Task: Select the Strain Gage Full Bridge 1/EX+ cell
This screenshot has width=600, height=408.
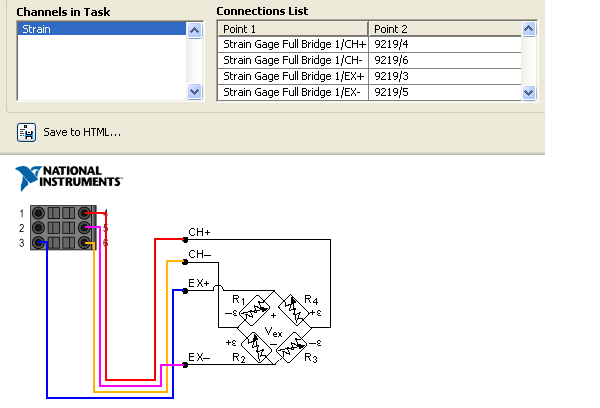Action: (293, 77)
